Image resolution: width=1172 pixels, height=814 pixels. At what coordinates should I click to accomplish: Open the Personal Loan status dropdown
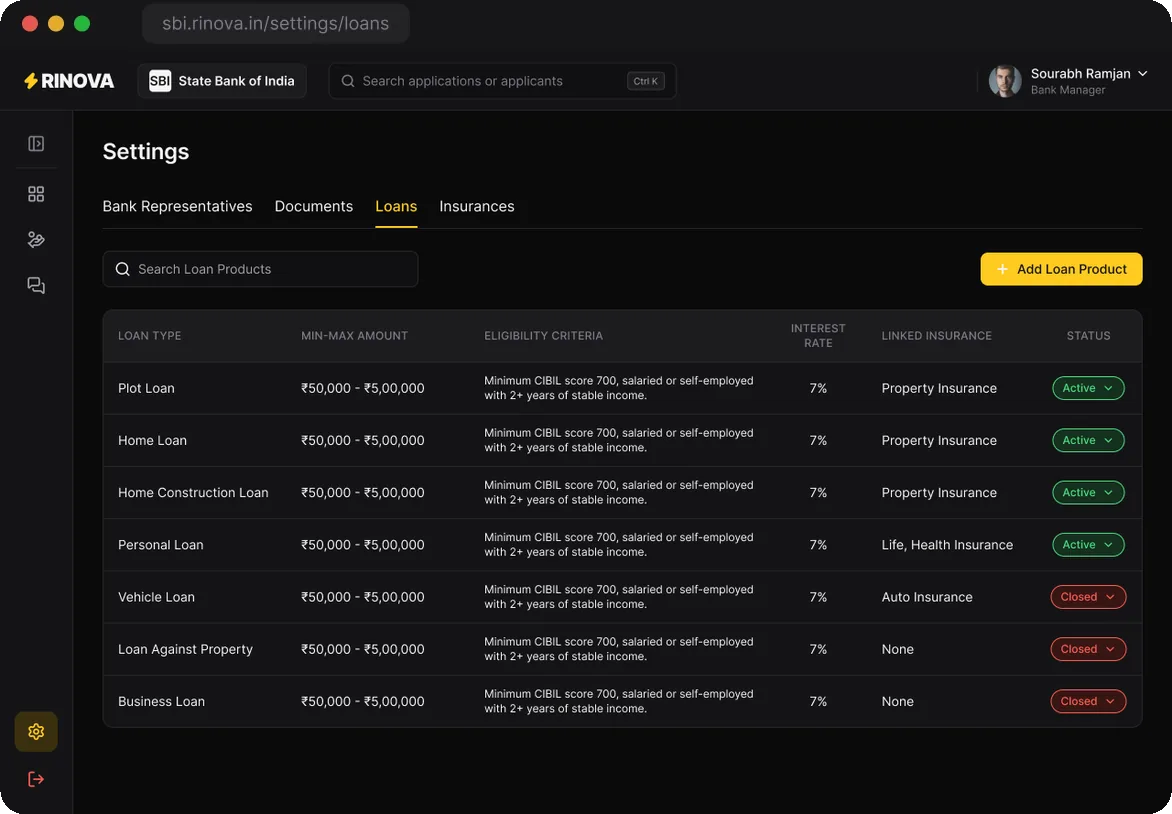[x=1088, y=545]
